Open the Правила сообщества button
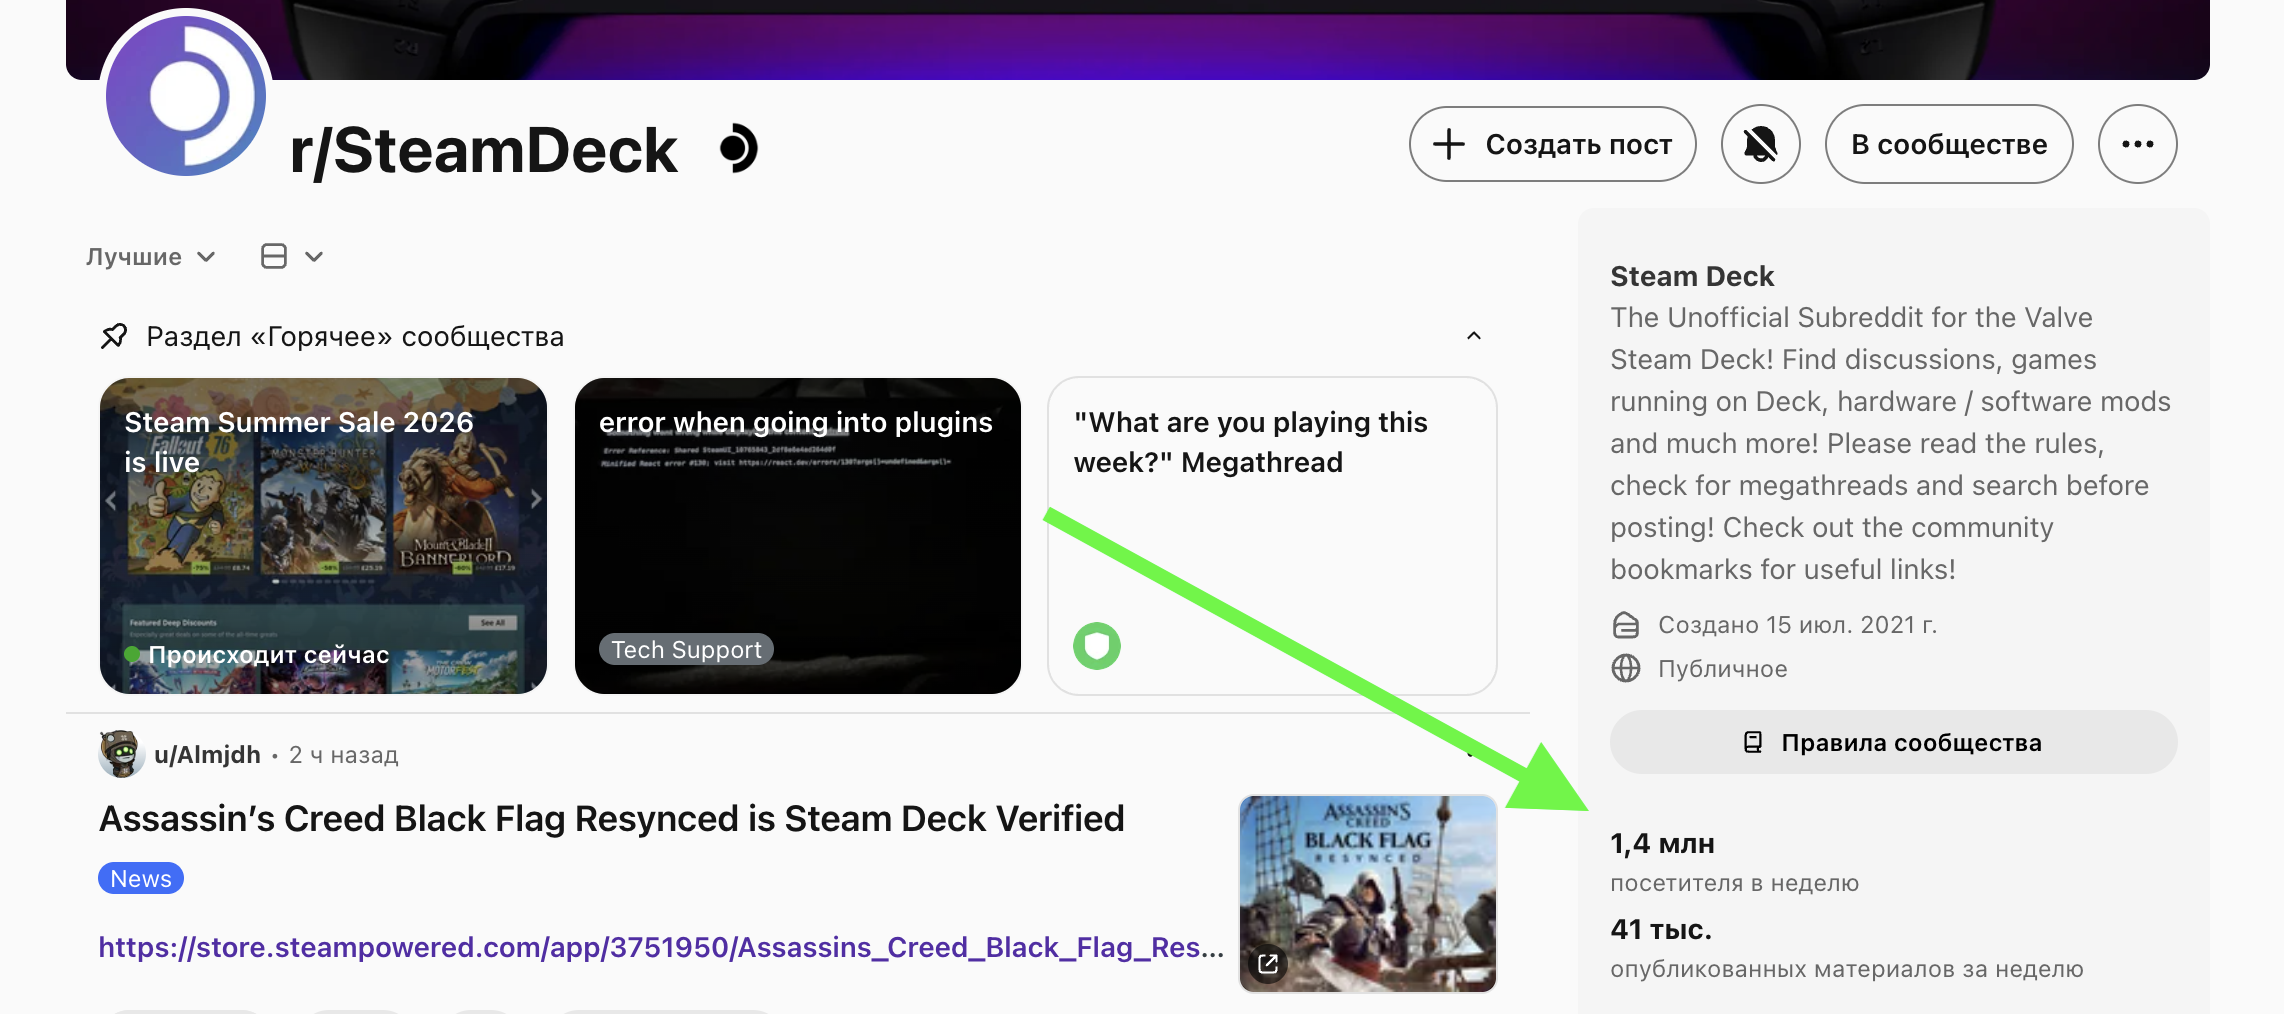This screenshot has width=2284, height=1014. pos(1893,742)
